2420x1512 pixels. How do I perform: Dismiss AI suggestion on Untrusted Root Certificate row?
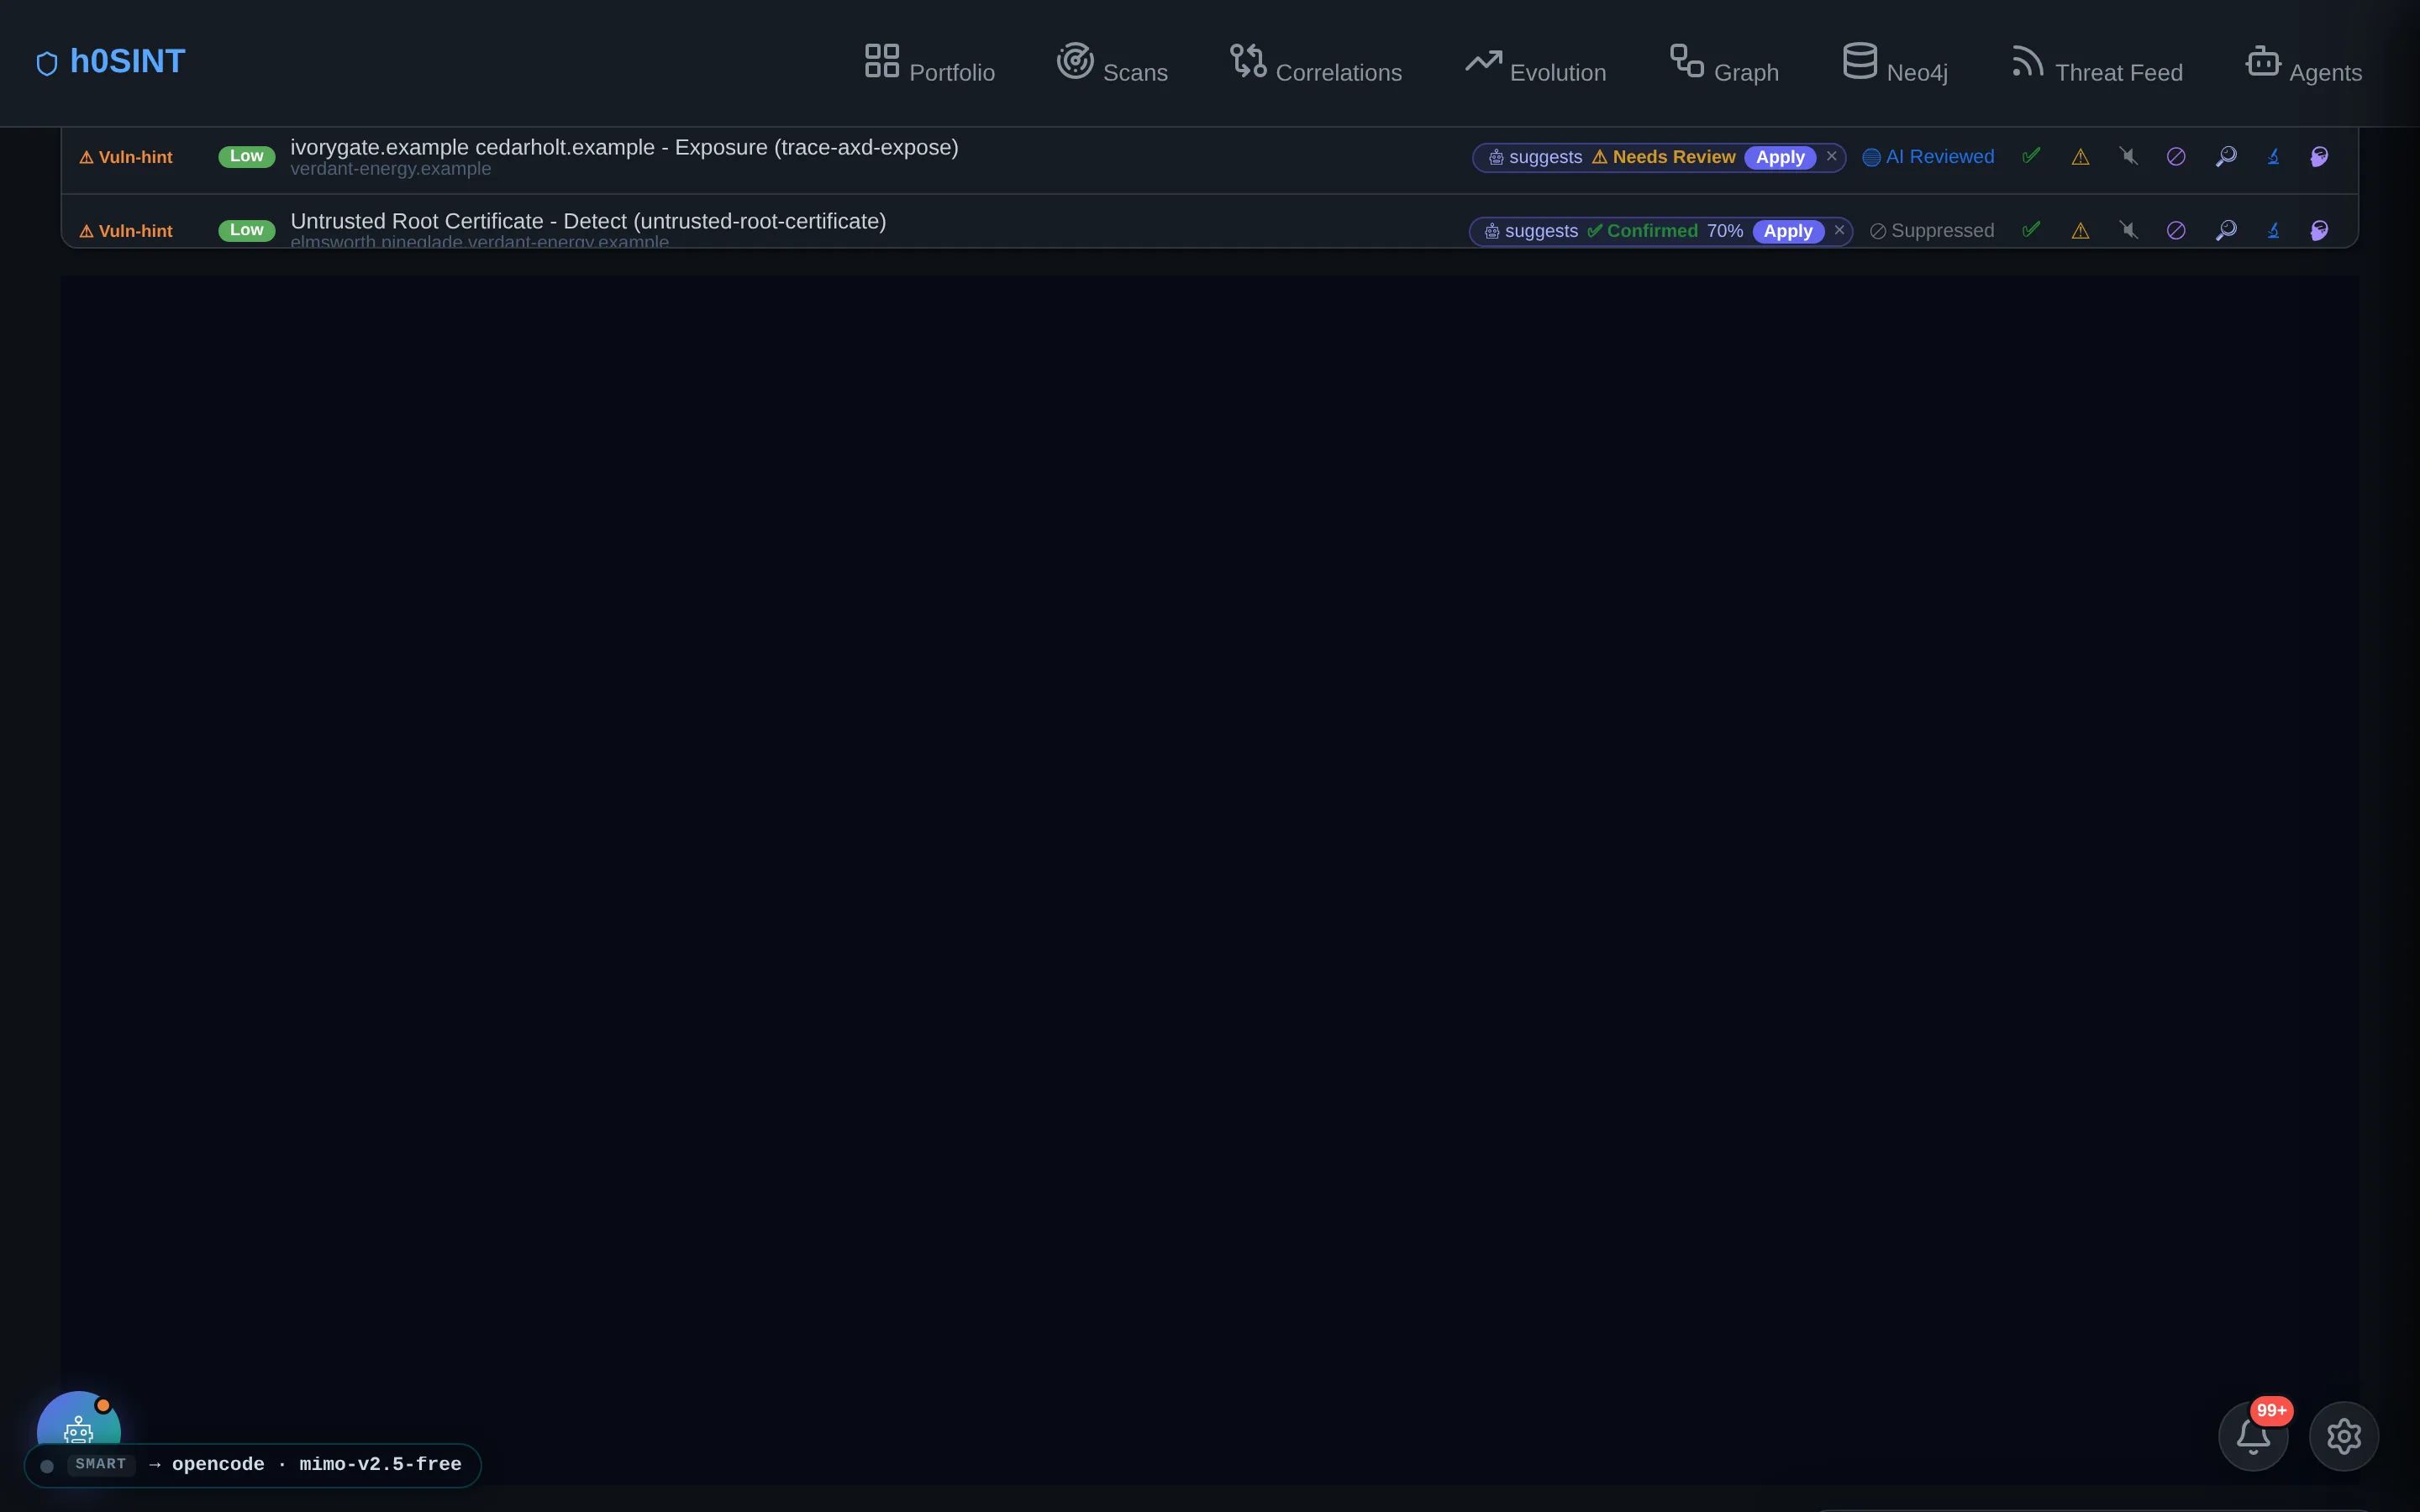coord(1839,230)
